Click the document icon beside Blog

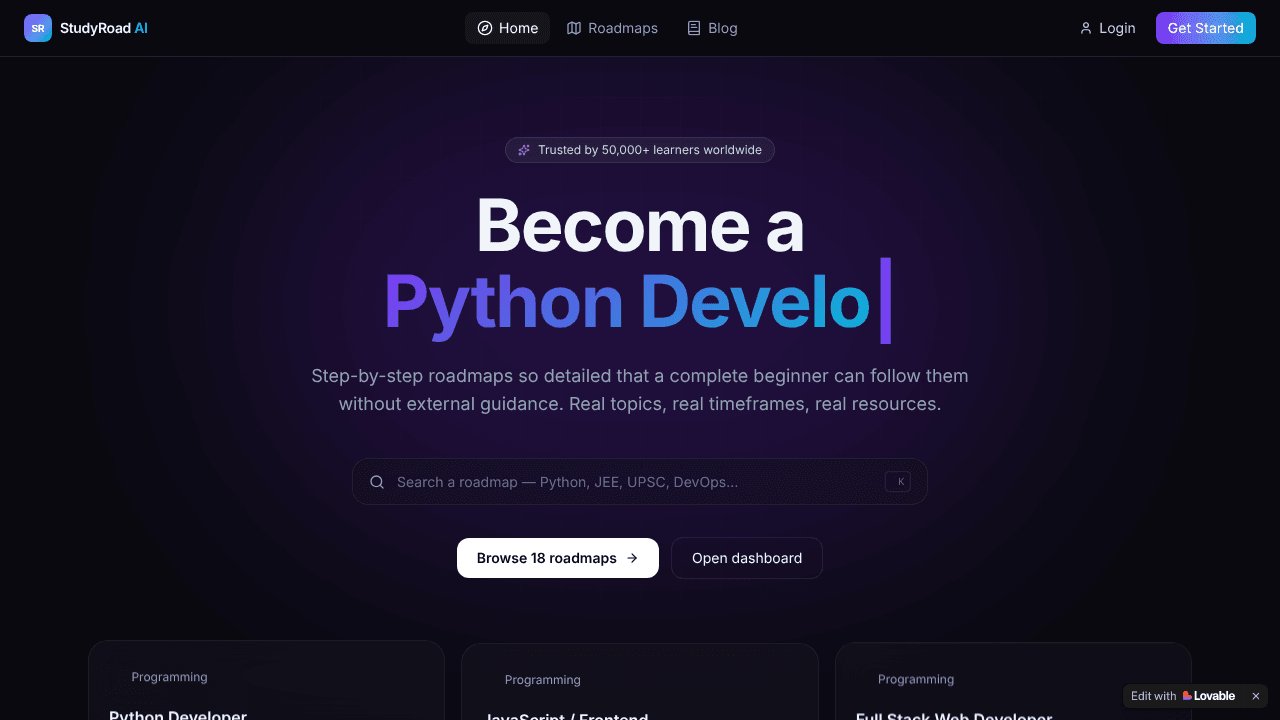[x=694, y=28]
